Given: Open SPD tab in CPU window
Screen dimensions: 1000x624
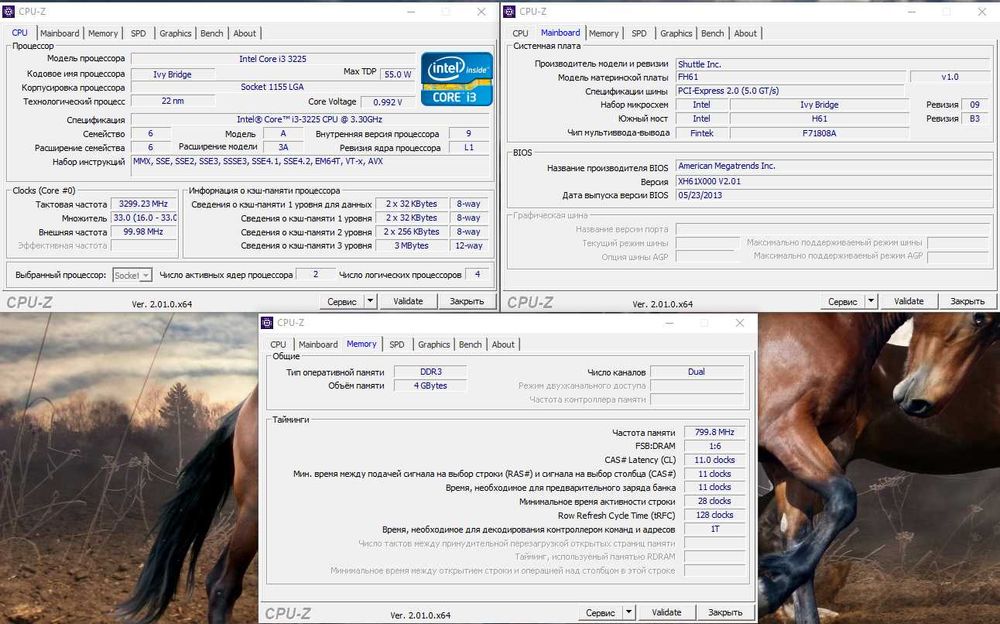Looking at the screenshot, I should pyautogui.click(x=138, y=33).
